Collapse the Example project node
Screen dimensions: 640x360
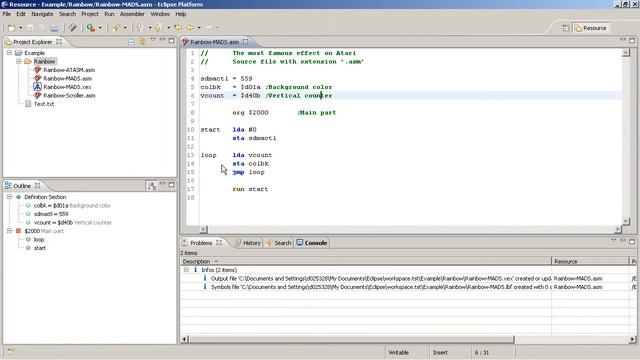(9, 53)
